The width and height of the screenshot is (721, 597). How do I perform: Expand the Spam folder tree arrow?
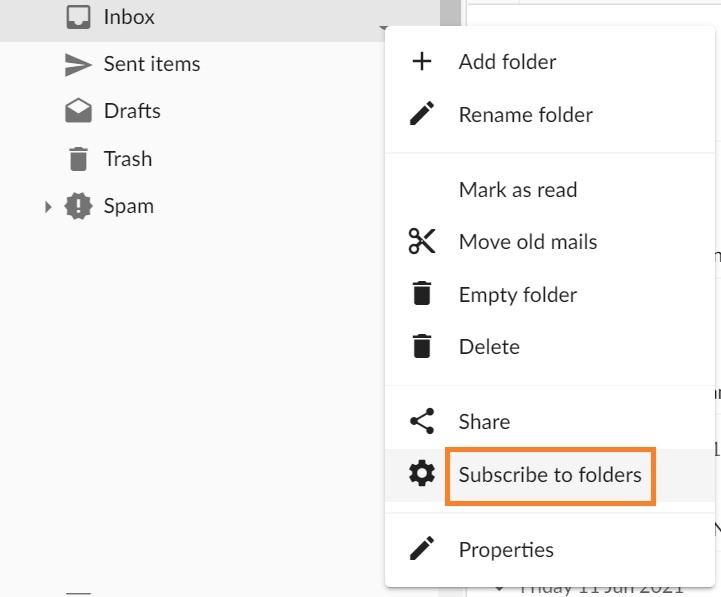coord(48,207)
